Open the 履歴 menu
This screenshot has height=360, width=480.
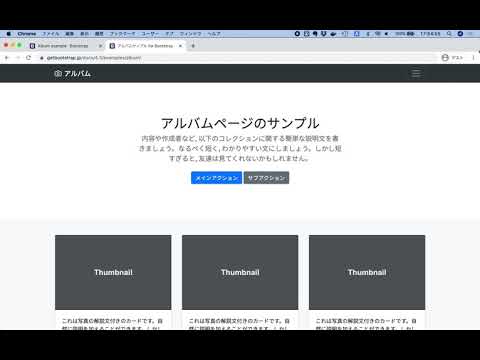tap(99, 34)
